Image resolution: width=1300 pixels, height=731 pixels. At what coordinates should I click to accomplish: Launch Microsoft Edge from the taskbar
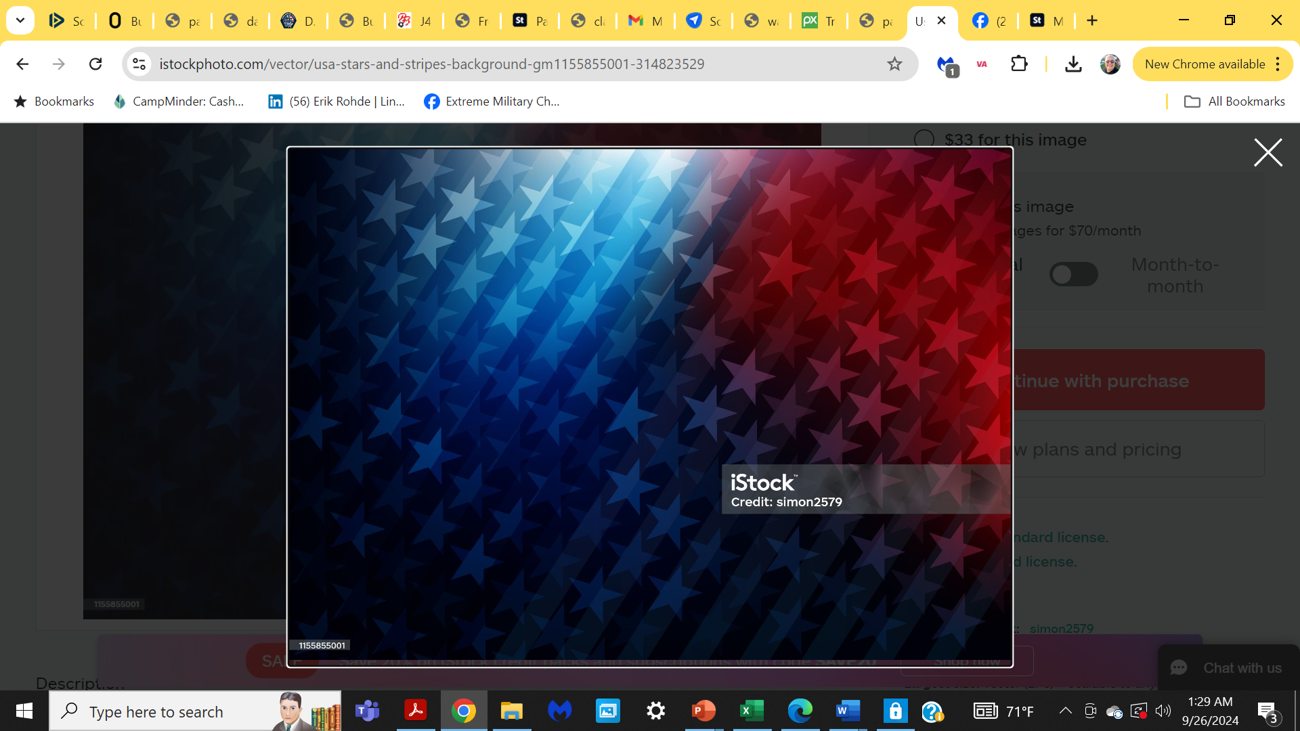click(x=799, y=711)
